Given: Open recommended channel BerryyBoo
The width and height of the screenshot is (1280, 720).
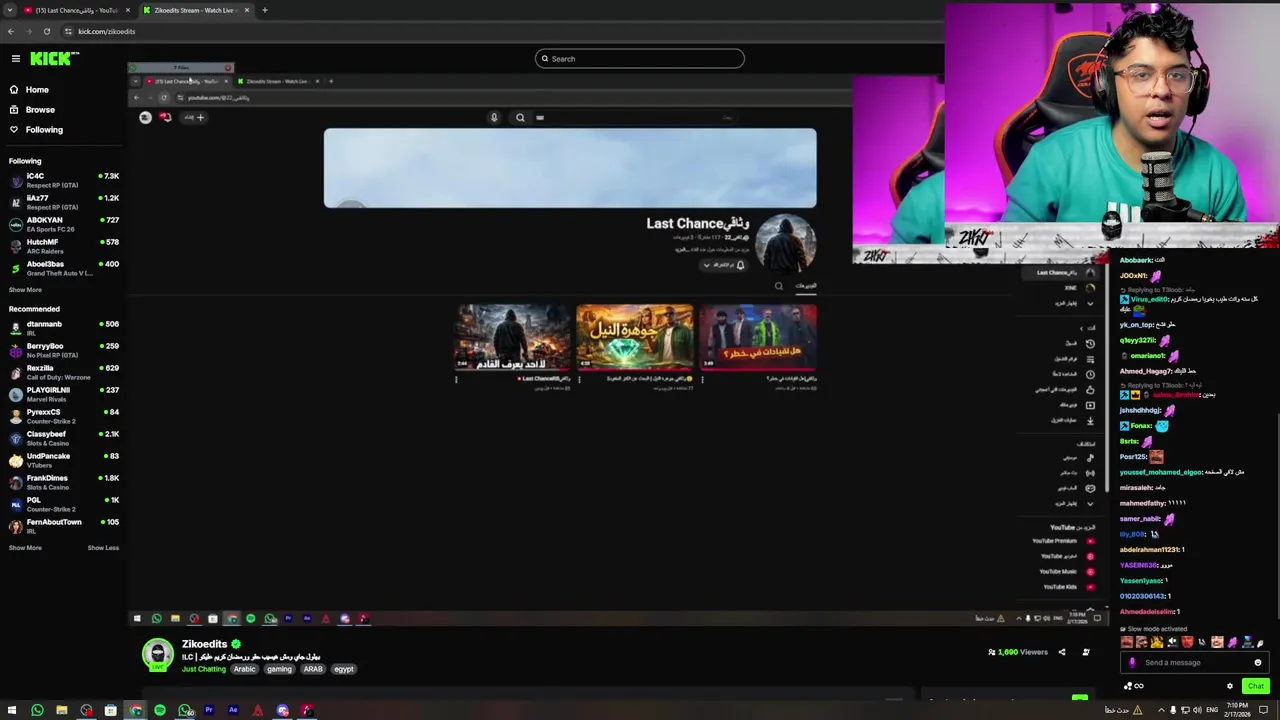Looking at the screenshot, I should coord(64,350).
